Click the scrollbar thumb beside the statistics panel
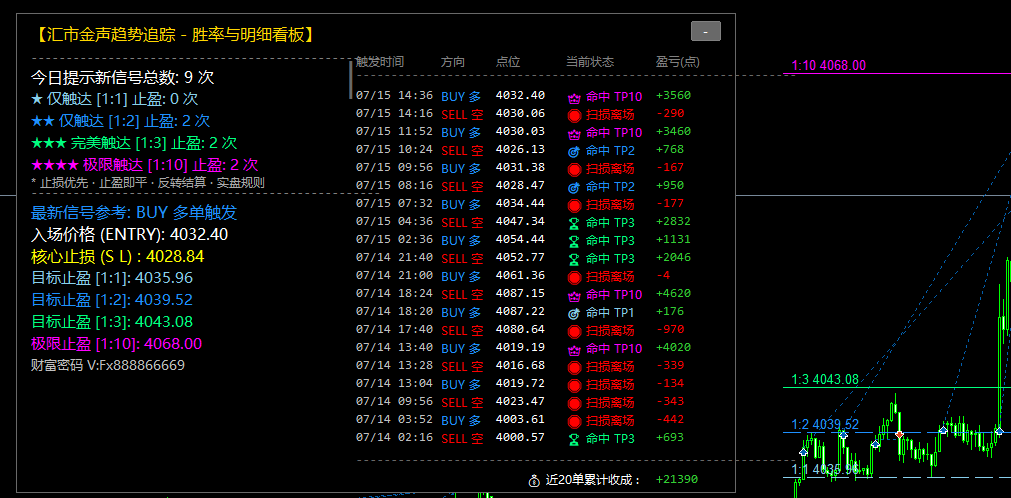Viewport: 1011px width, 498px height. [351, 79]
